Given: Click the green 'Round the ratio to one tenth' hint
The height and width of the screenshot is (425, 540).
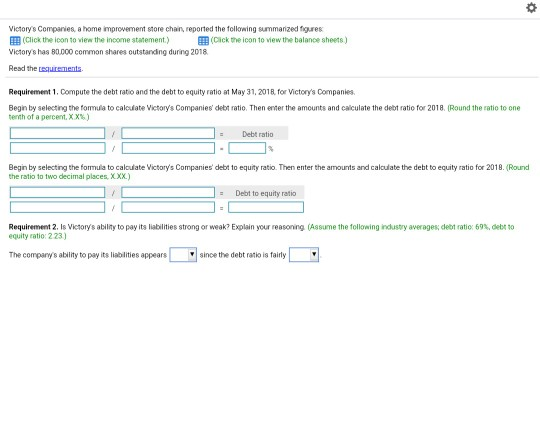Looking at the screenshot, I should 264,112.
